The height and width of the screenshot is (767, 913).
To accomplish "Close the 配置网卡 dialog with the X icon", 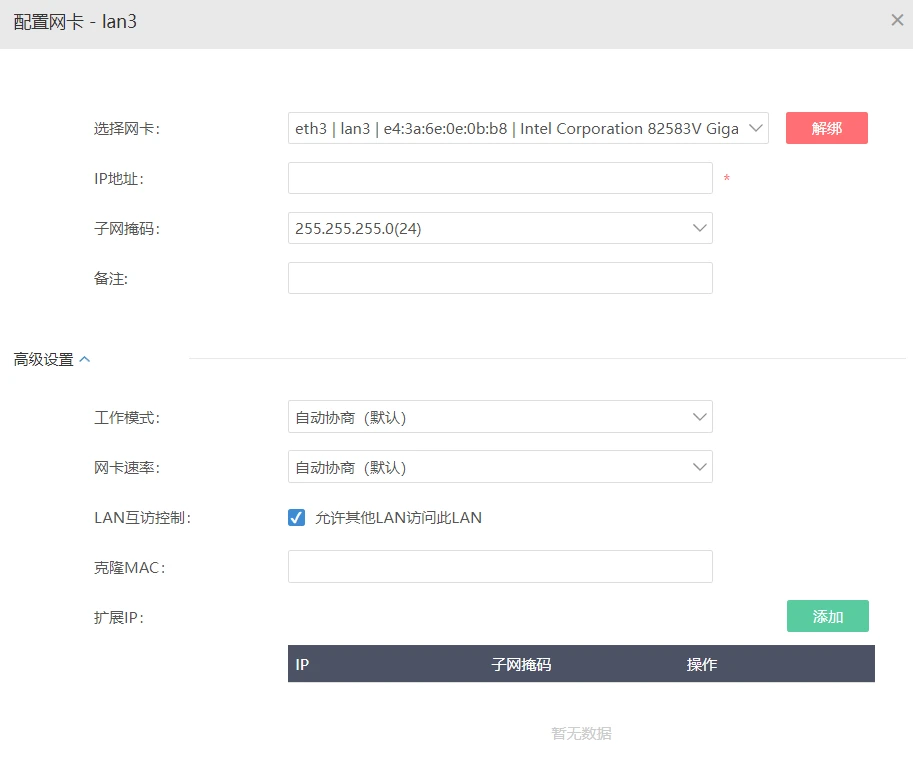I will click(897, 20).
